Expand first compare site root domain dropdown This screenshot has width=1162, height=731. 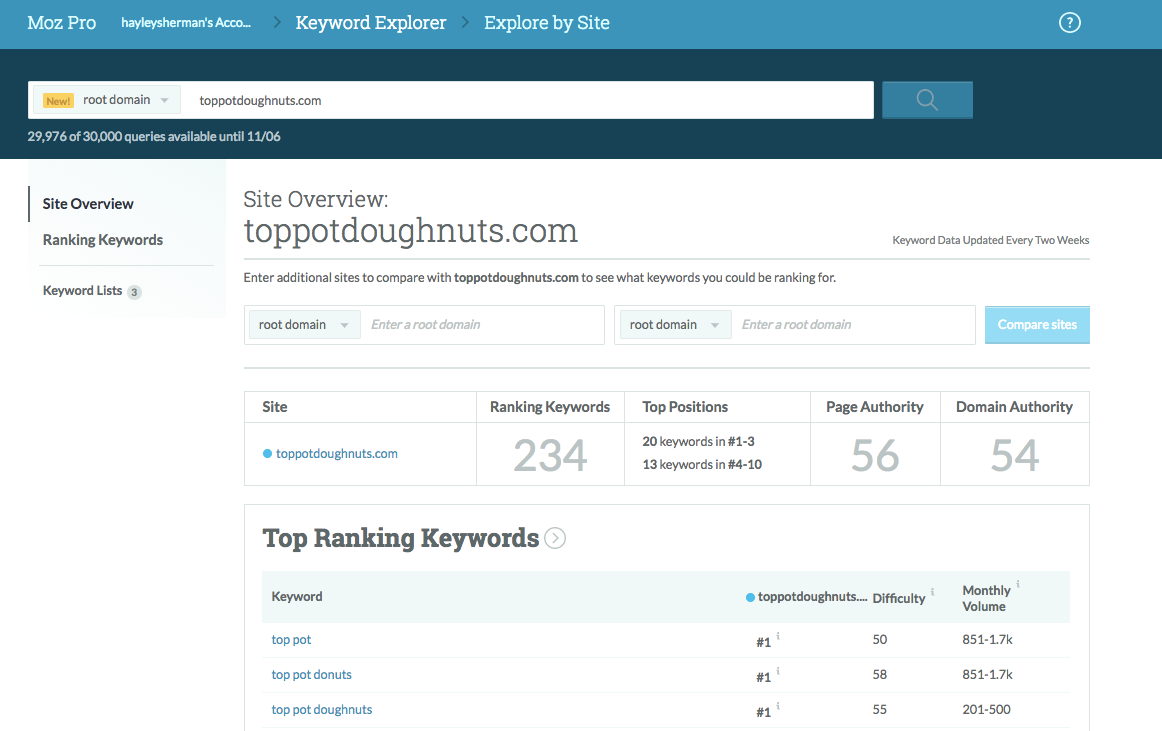click(304, 325)
